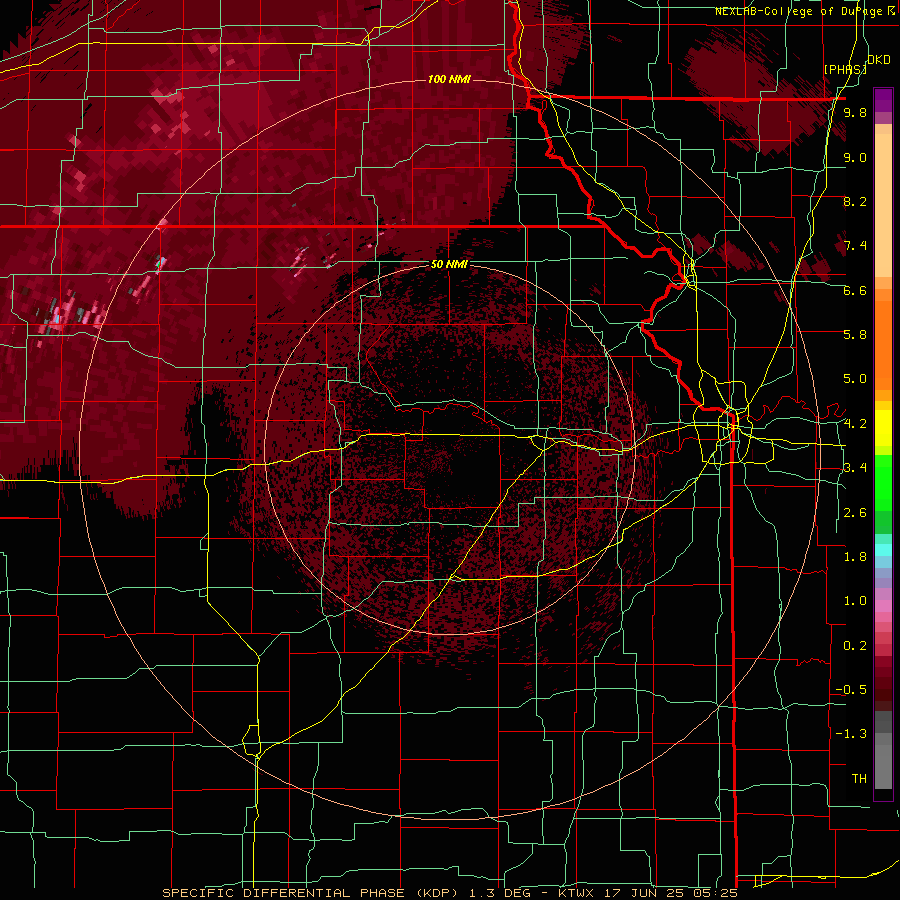This screenshot has width=900, height=900.
Task: Click the 8.2 value on color scale
Action: point(855,201)
